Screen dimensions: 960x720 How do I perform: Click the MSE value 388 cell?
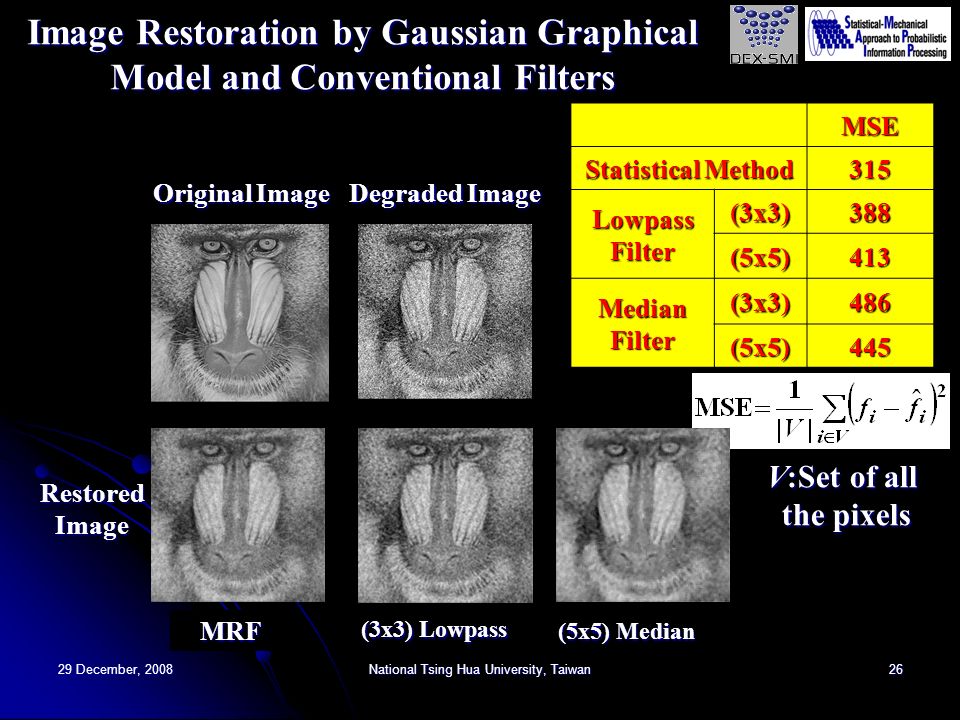point(870,212)
